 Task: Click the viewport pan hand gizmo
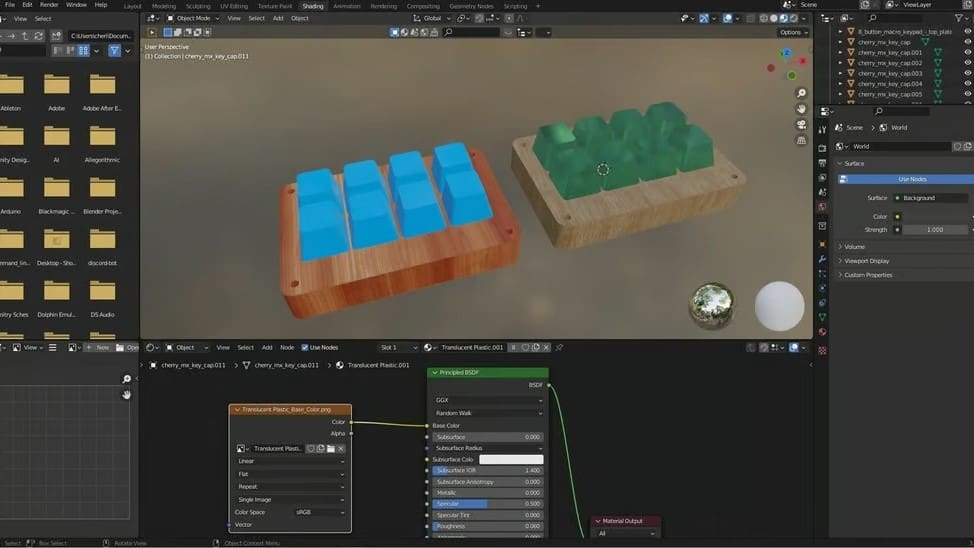pyautogui.click(x=801, y=109)
